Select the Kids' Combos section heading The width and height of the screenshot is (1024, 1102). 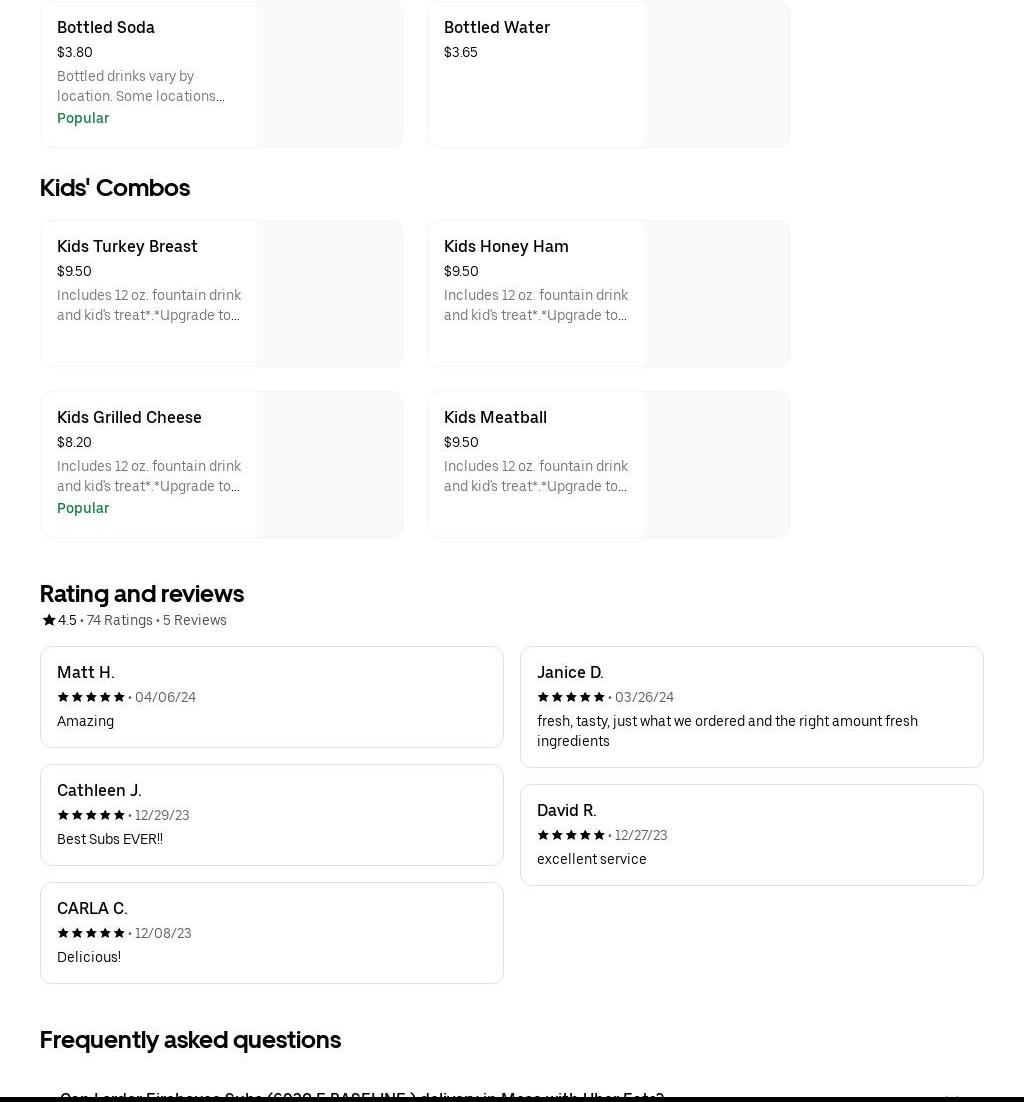coord(115,188)
